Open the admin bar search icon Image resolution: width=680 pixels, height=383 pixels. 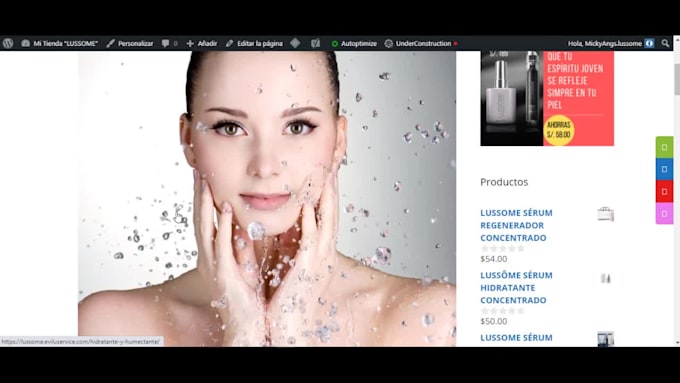(665, 43)
